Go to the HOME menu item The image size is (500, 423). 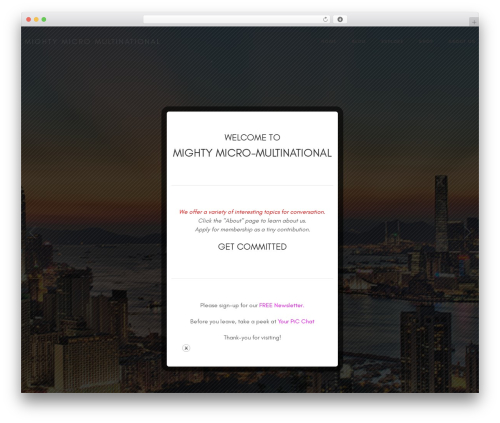coord(329,41)
